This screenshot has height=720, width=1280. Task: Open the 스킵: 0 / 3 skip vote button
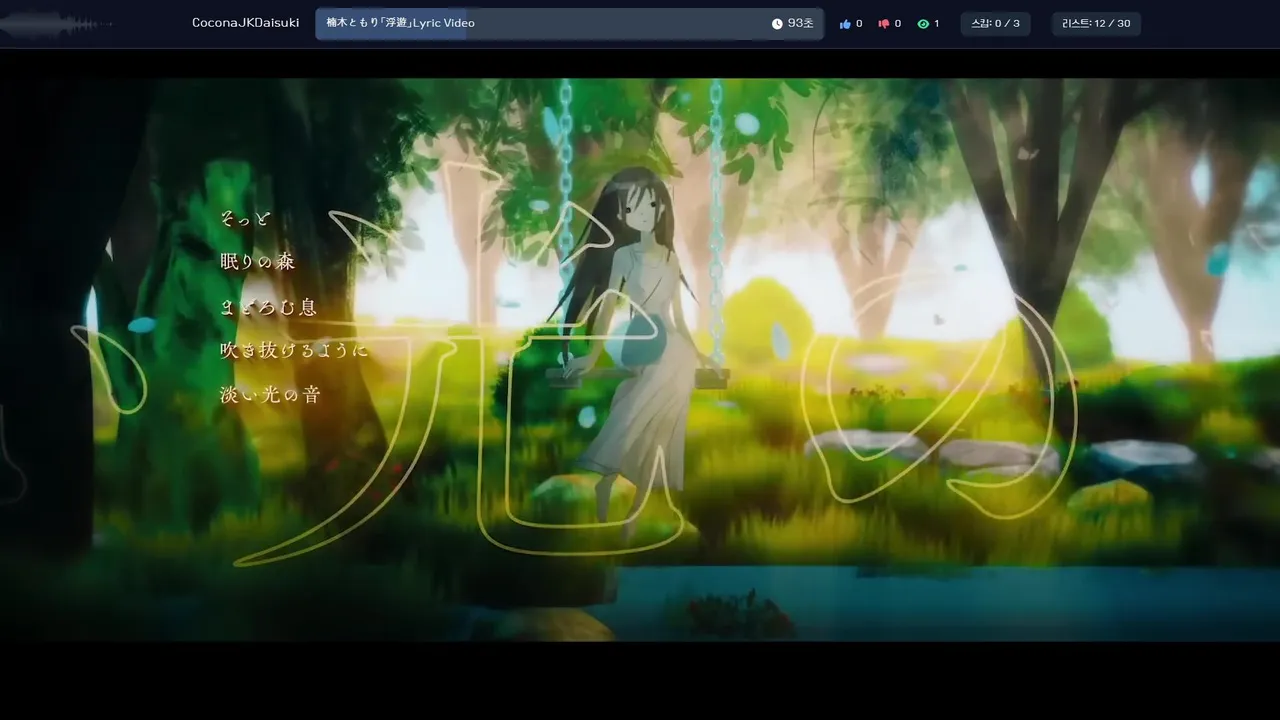995,24
